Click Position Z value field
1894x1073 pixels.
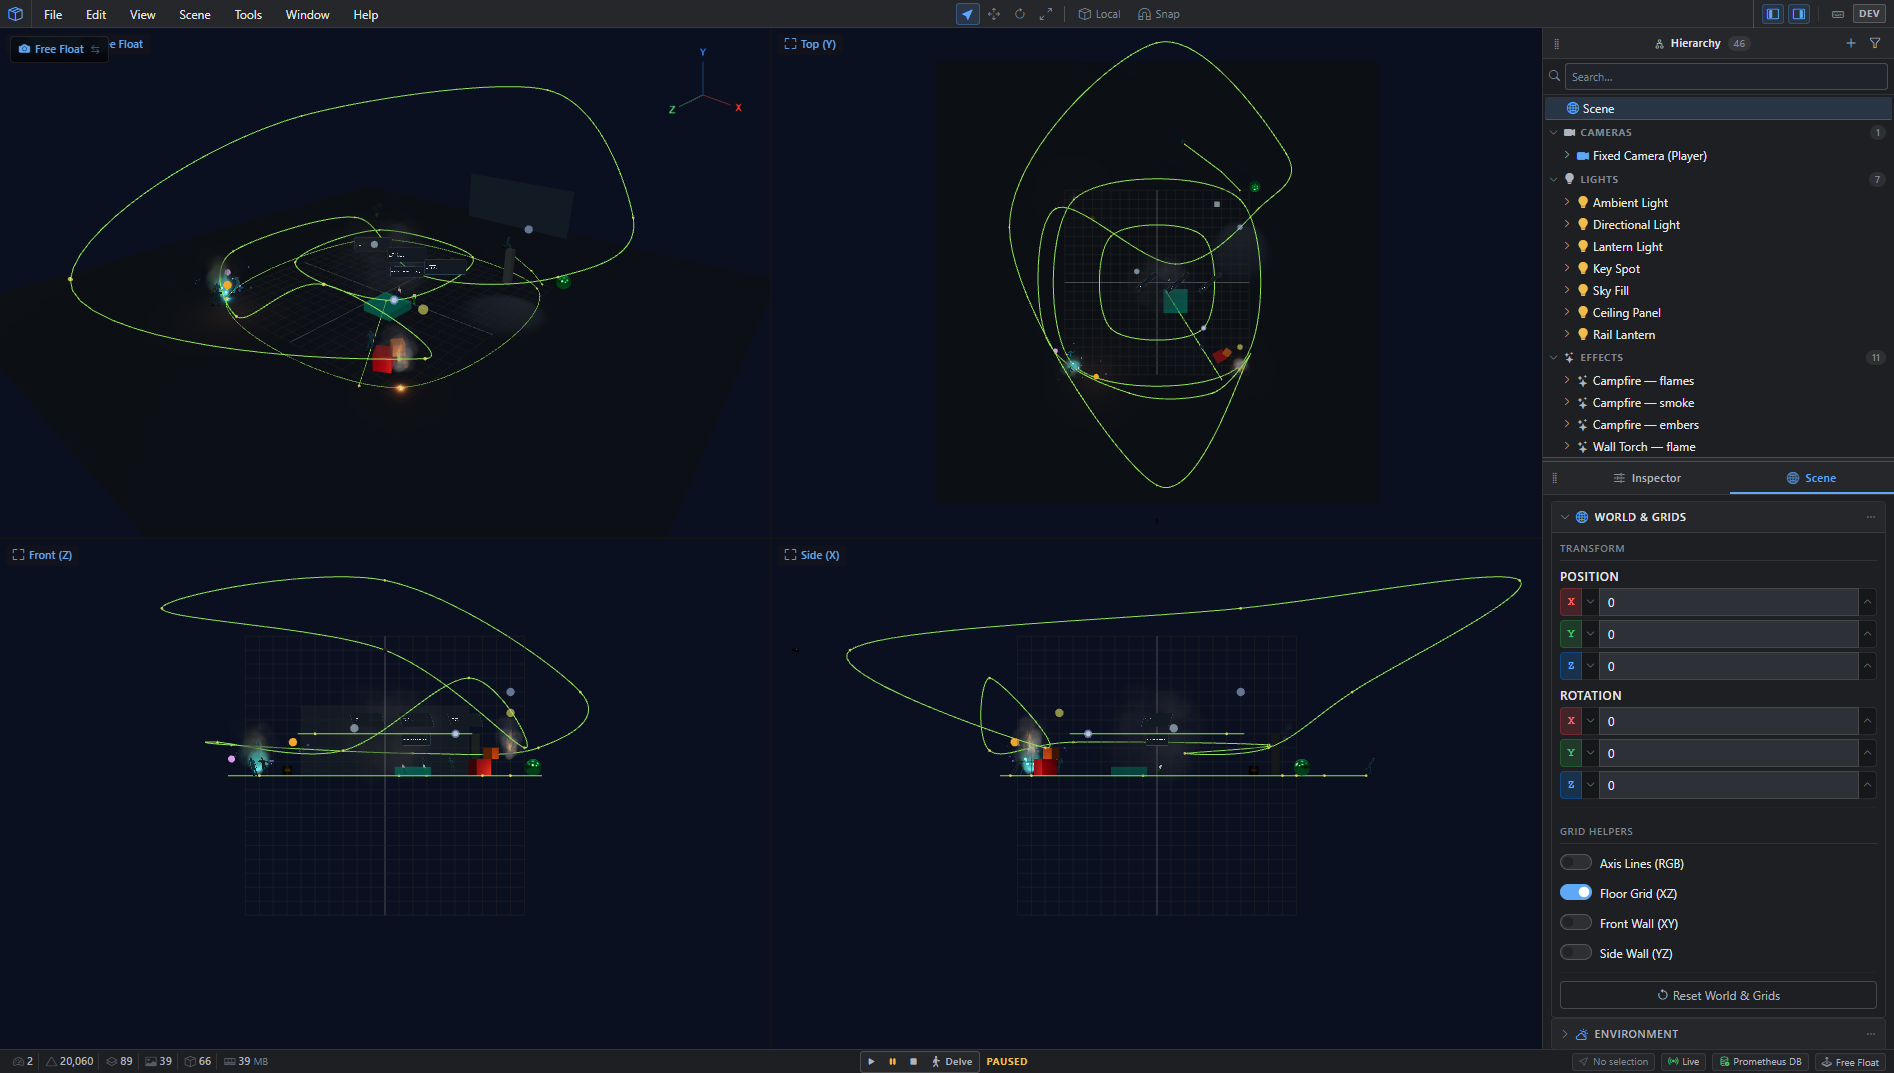point(1728,666)
